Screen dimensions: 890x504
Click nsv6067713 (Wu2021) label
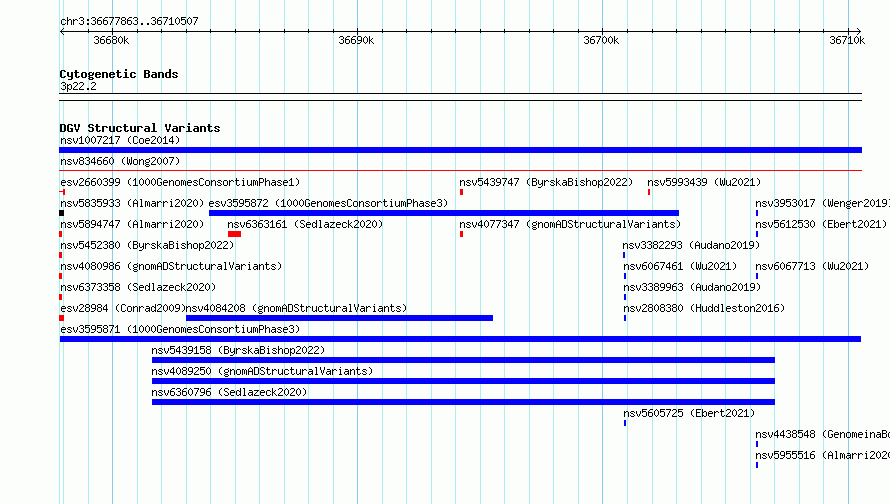pos(812,266)
